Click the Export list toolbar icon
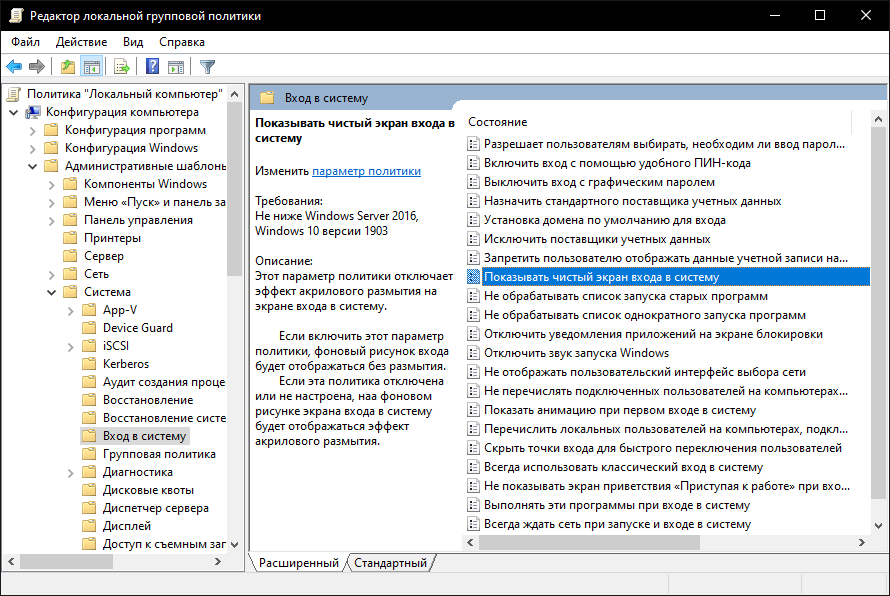 coord(121,67)
